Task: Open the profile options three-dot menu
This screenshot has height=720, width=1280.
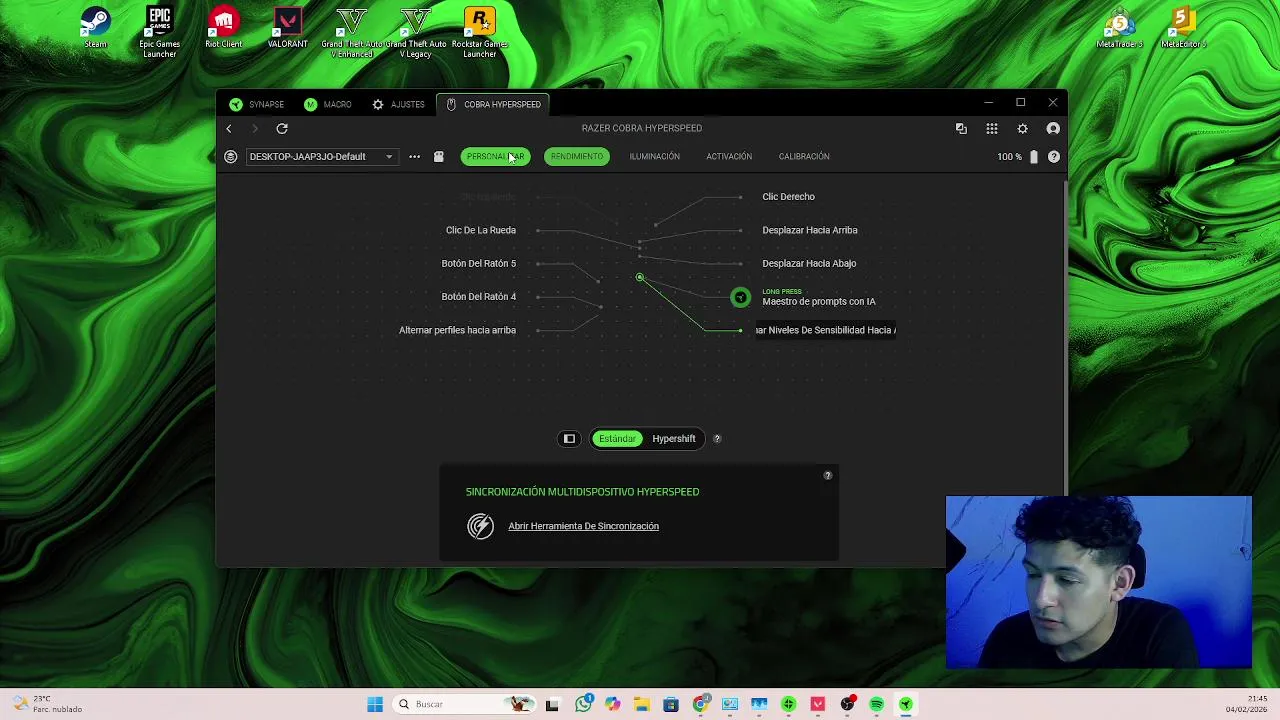Action: point(414,156)
